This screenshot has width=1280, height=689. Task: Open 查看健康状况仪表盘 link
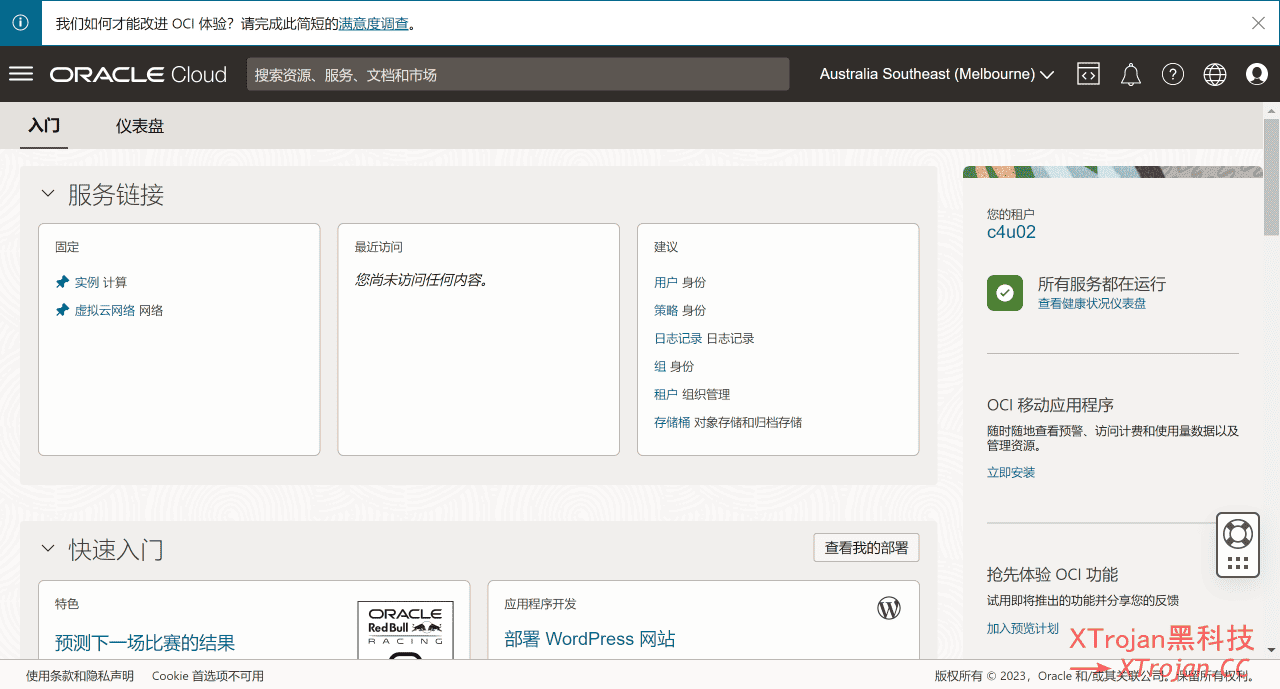coord(1092,303)
